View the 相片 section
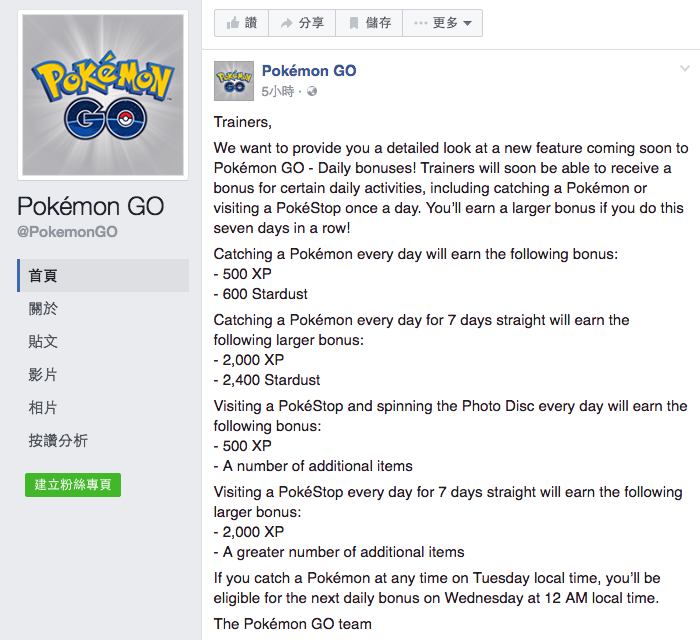The image size is (700, 640). point(43,408)
